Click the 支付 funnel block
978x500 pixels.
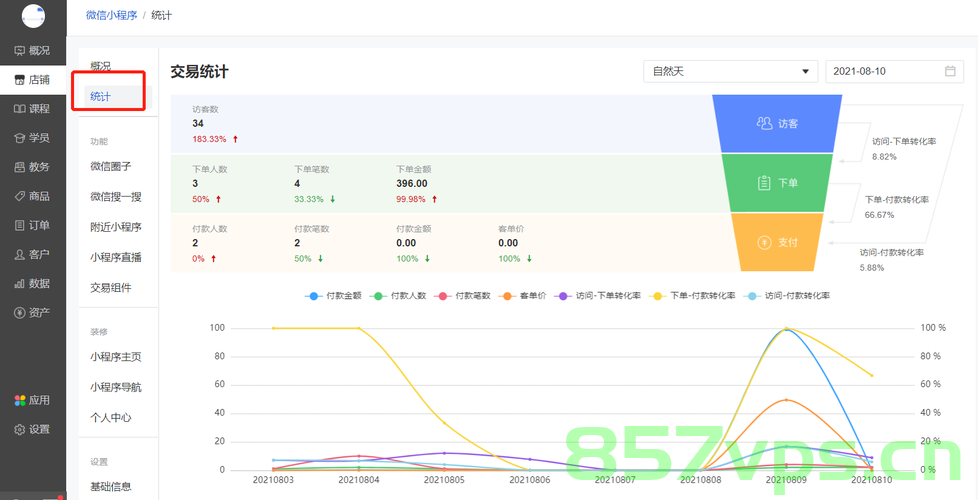tap(777, 243)
